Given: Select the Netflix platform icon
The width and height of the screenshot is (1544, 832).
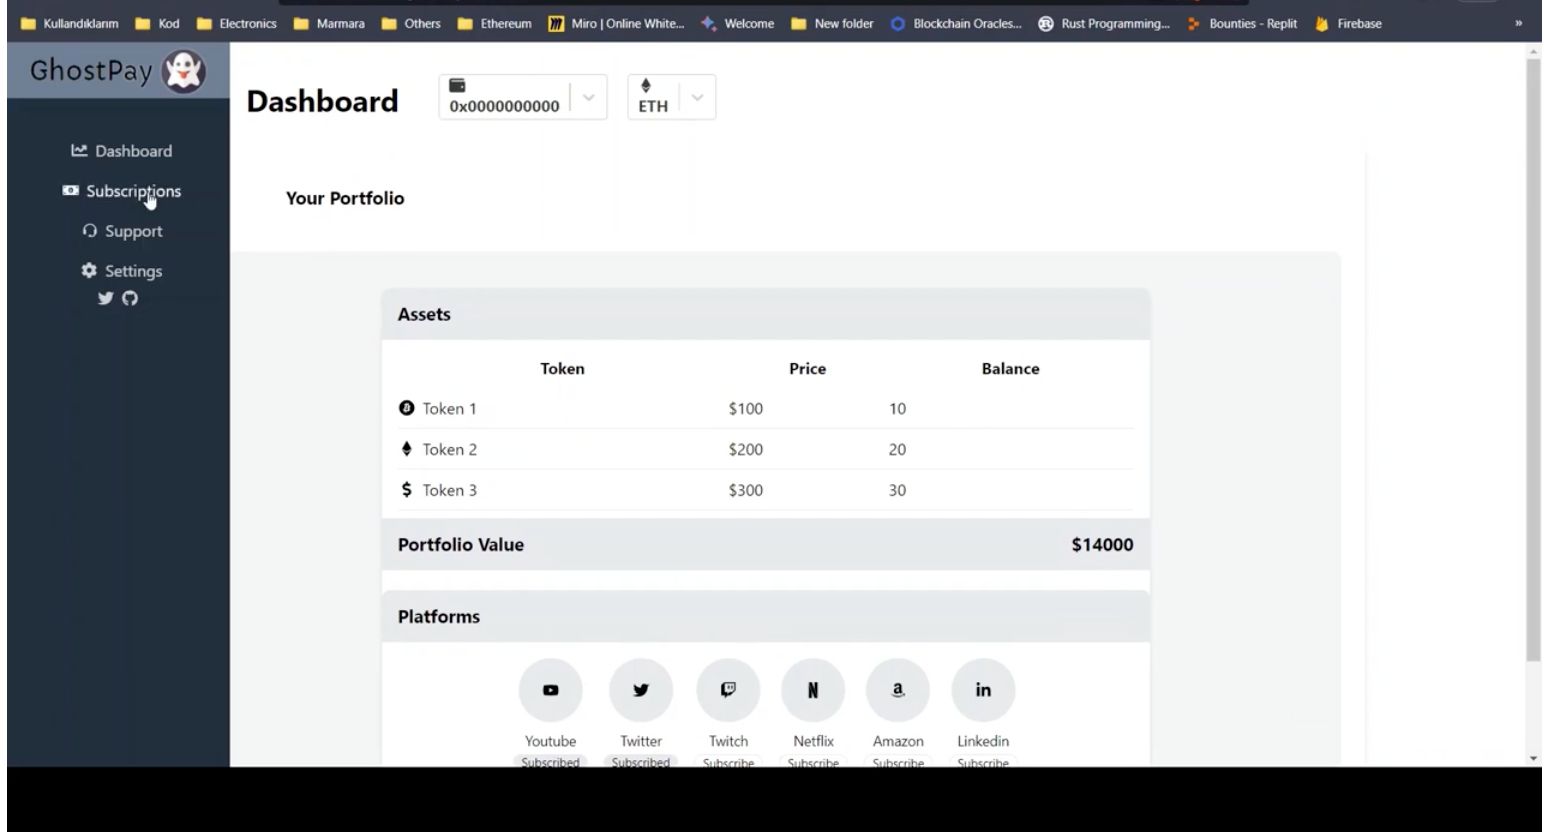Looking at the screenshot, I should coord(813,690).
